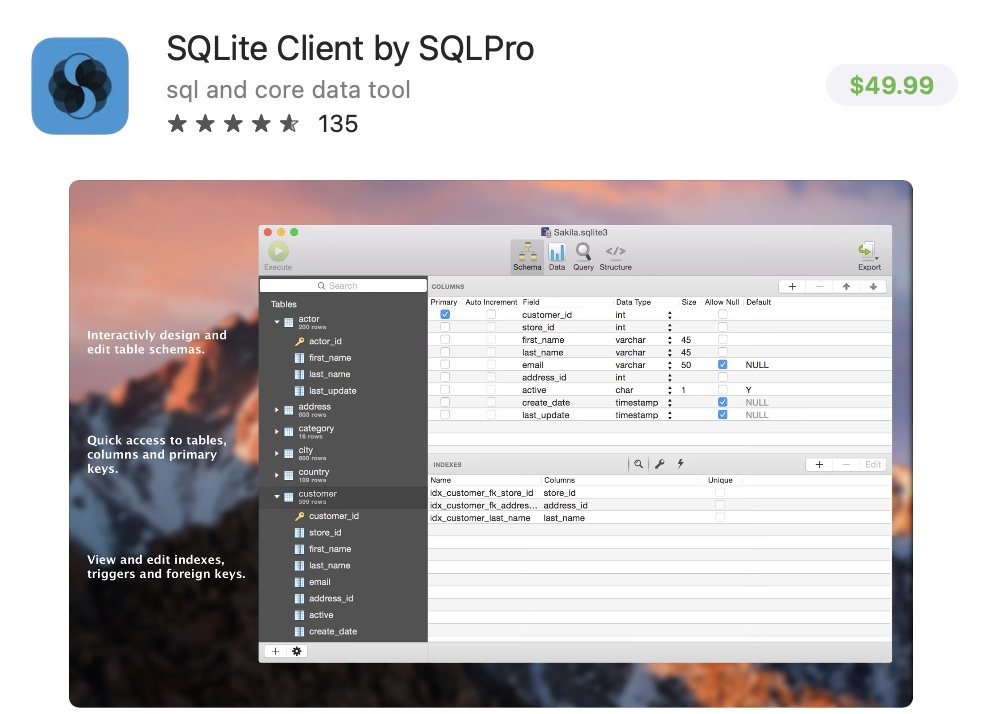Click the Edit index button
The height and width of the screenshot is (714, 998).
pyautogui.click(x=873, y=465)
